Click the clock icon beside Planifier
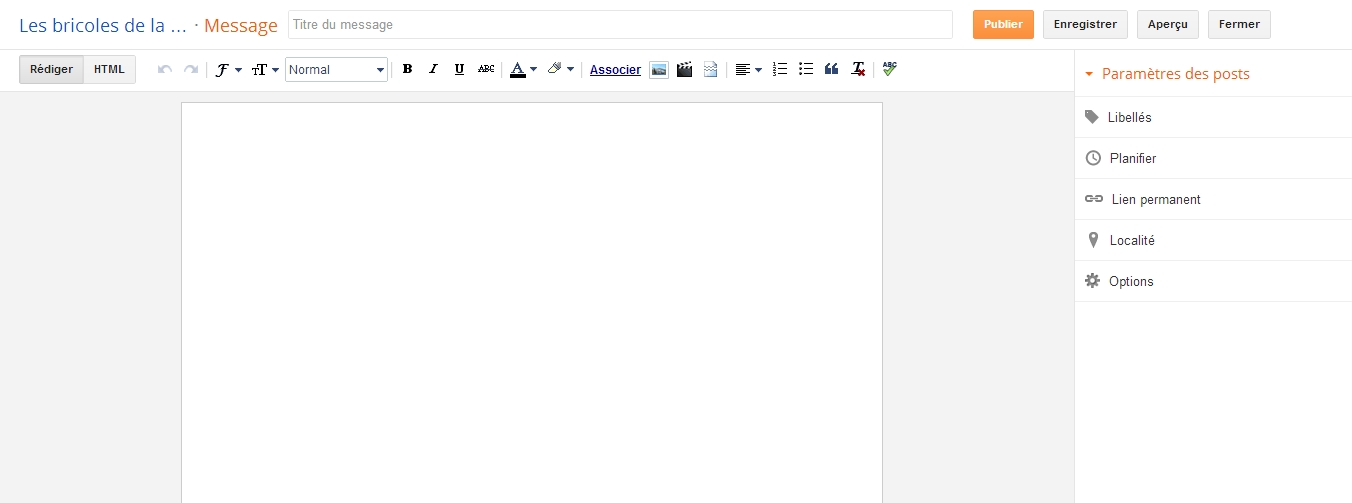 click(1093, 158)
